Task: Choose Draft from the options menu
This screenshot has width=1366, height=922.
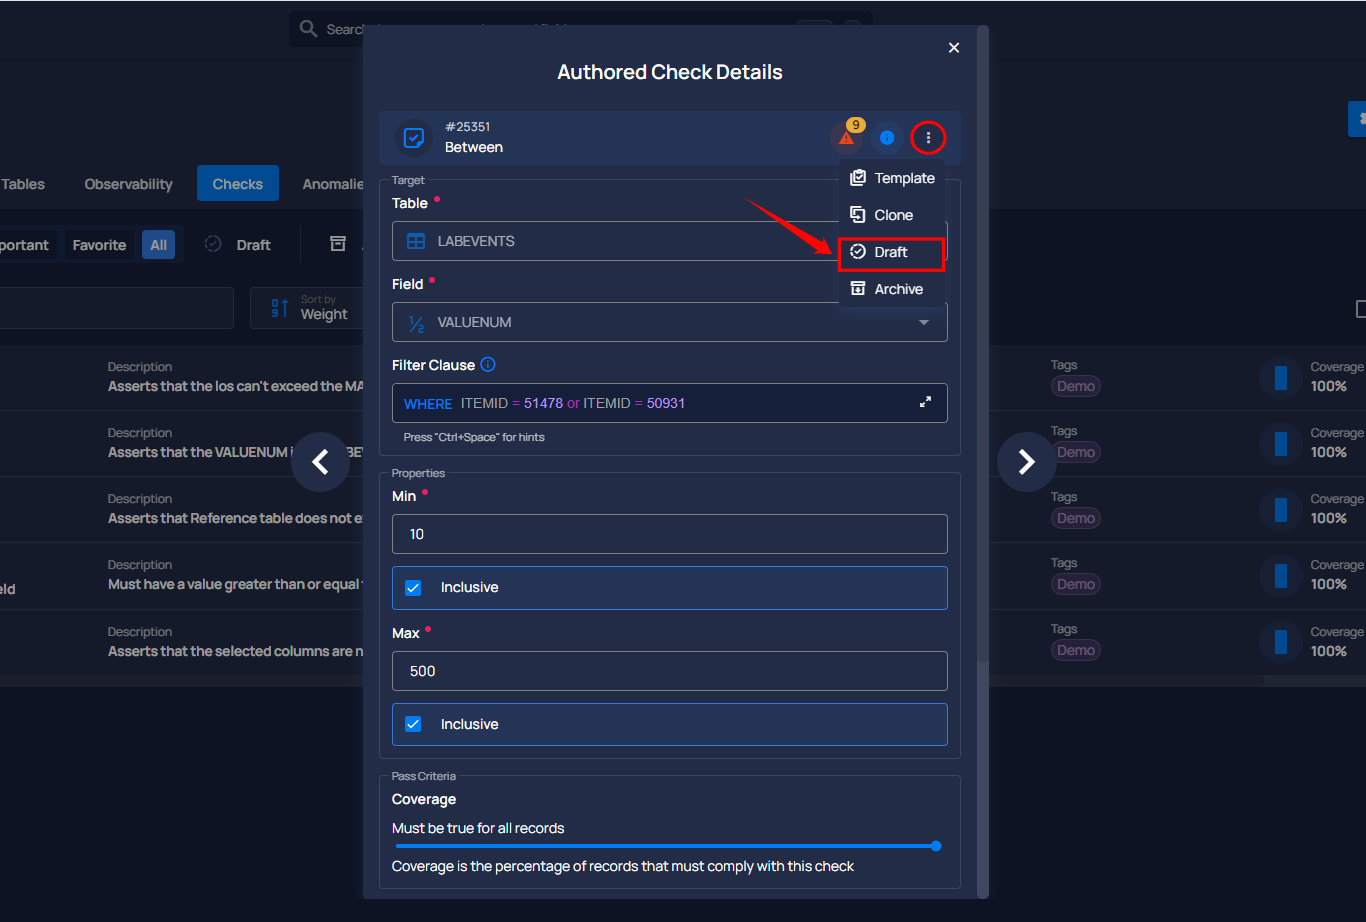Action: pos(892,252)
